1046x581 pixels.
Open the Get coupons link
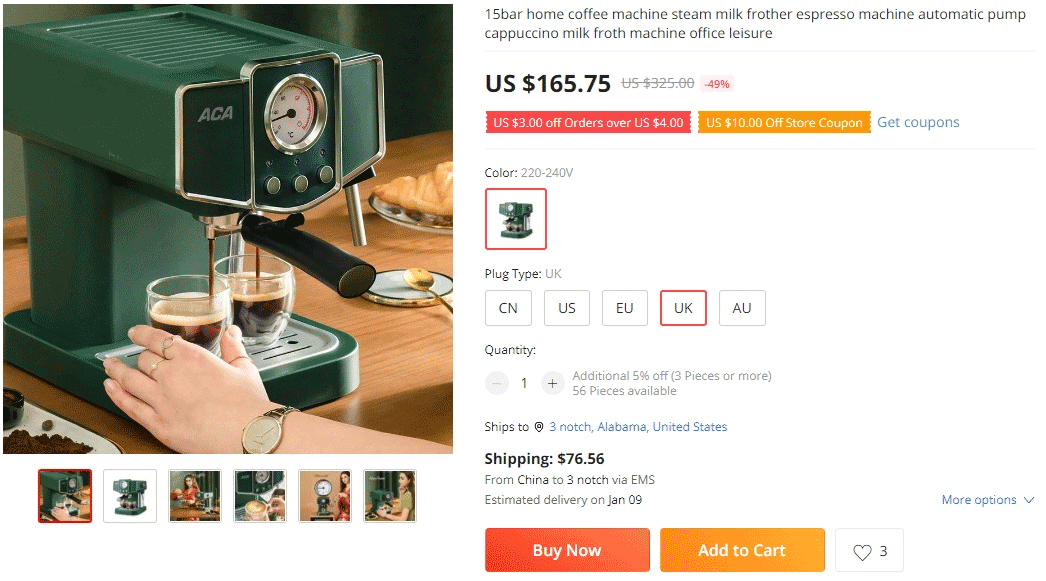[x=918, y=122]
